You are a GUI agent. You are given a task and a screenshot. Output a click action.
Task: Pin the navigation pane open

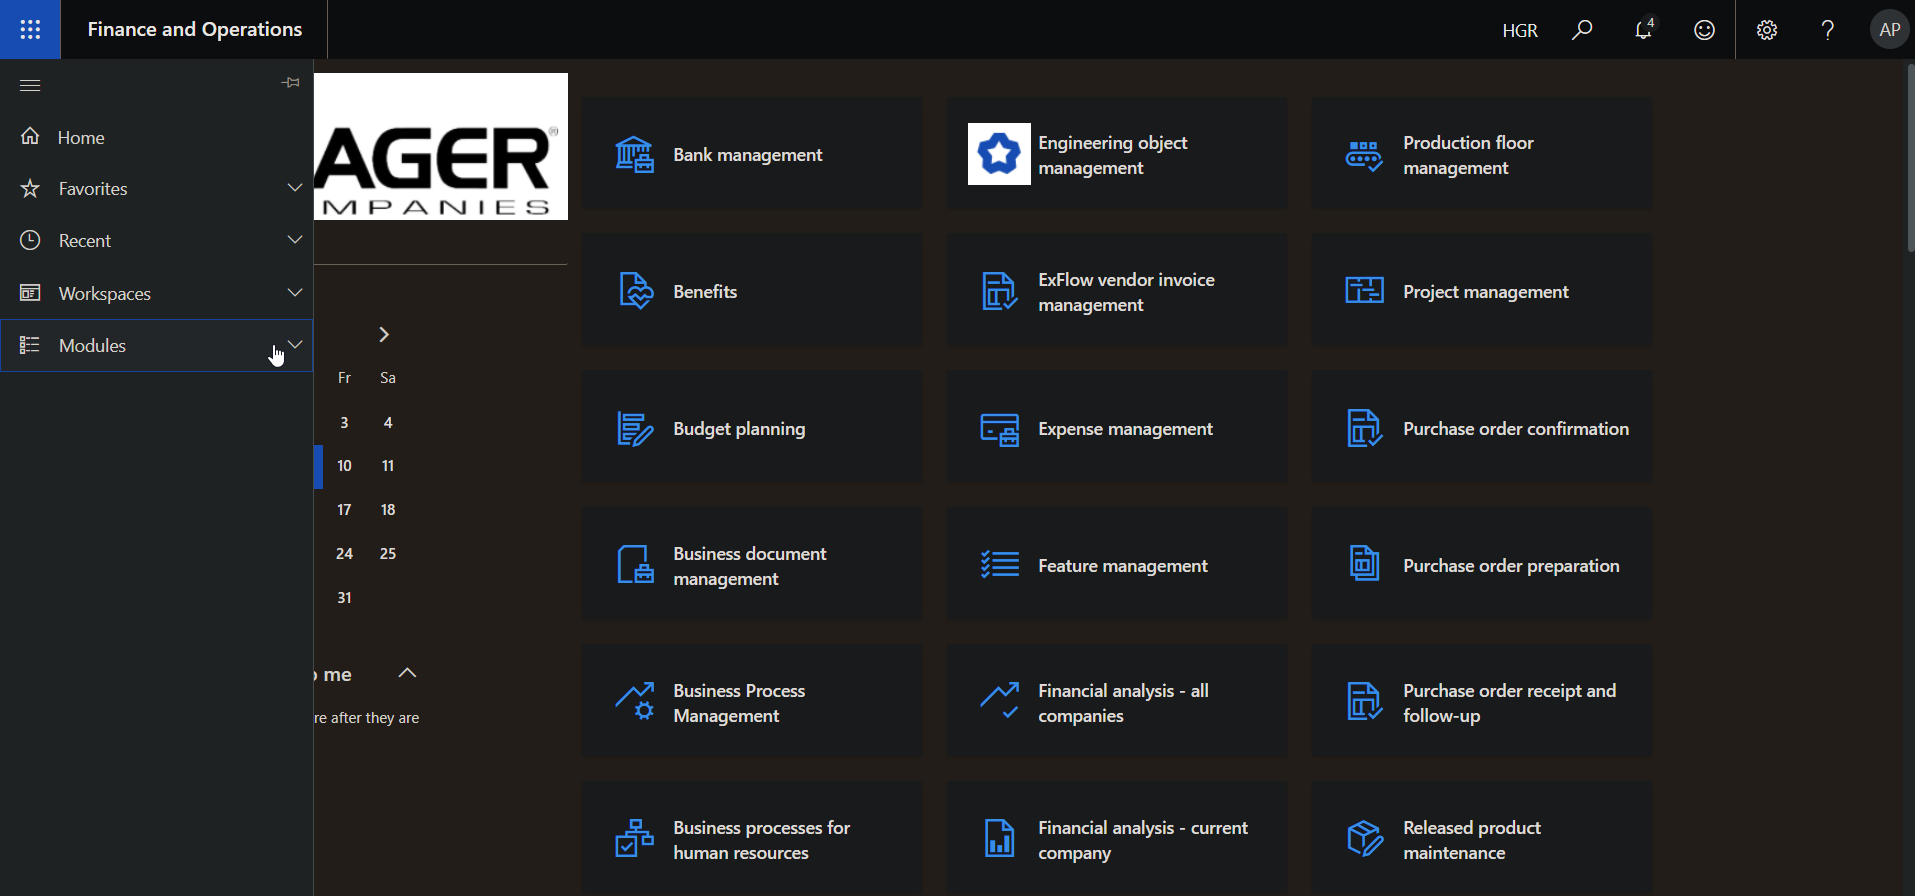tap(291, 83)
